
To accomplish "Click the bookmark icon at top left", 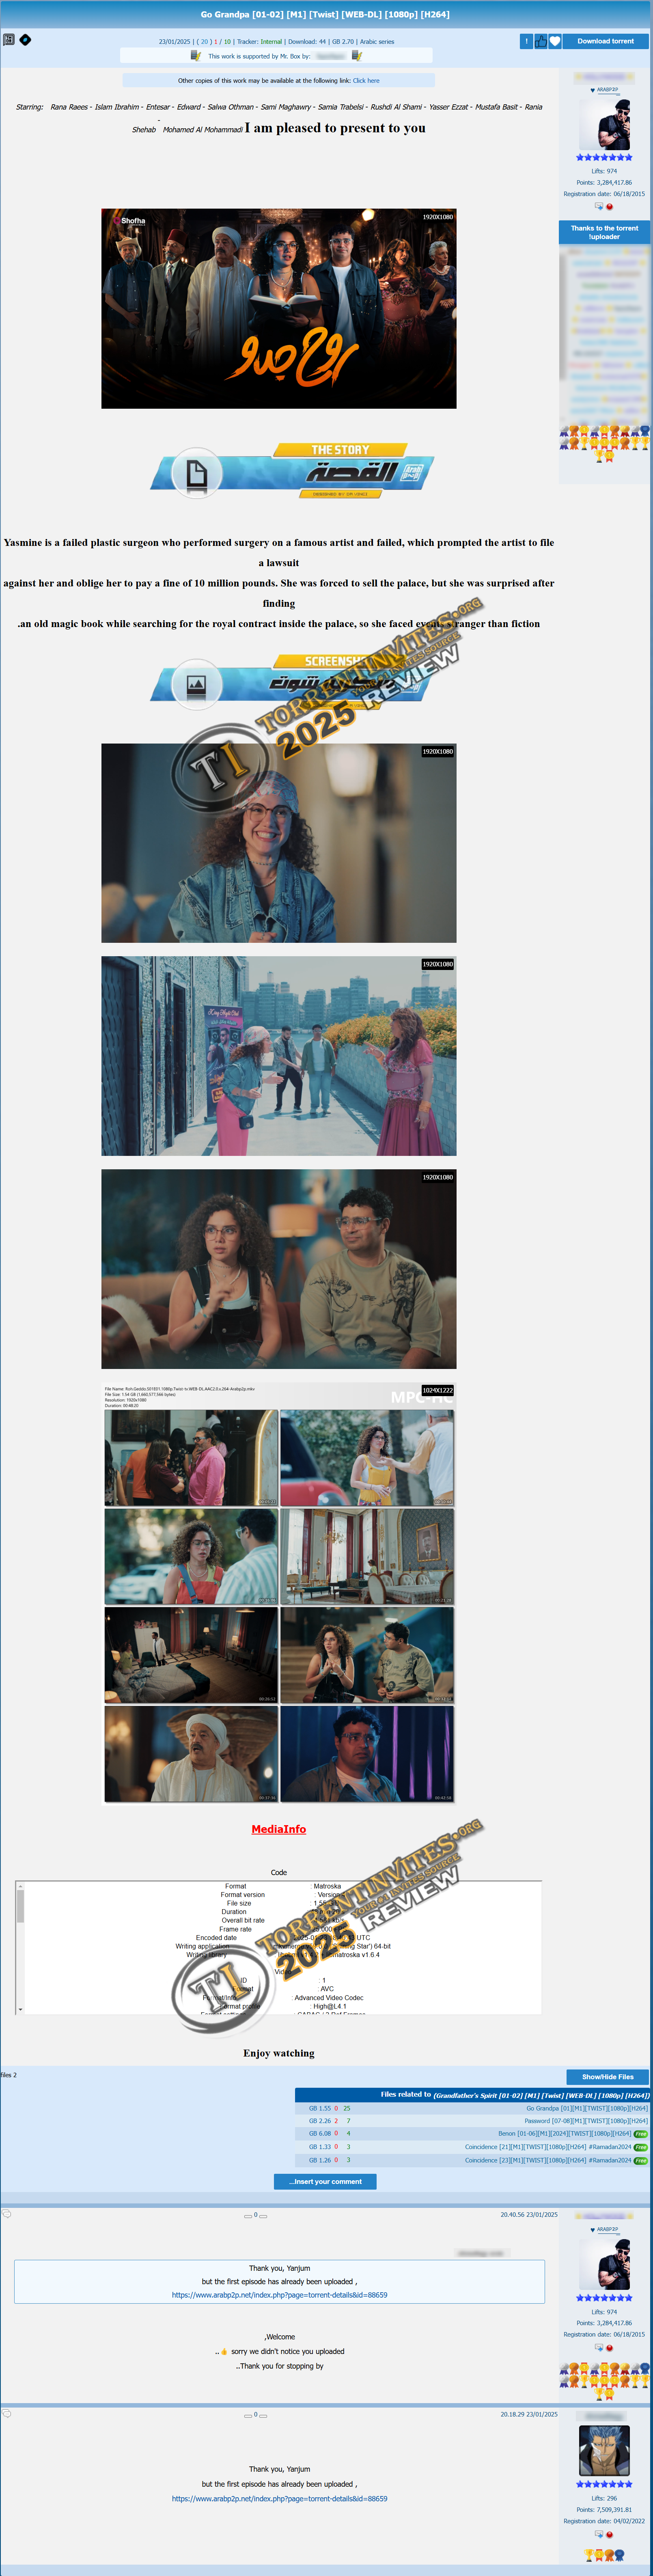I will click(x=9, y=40).
